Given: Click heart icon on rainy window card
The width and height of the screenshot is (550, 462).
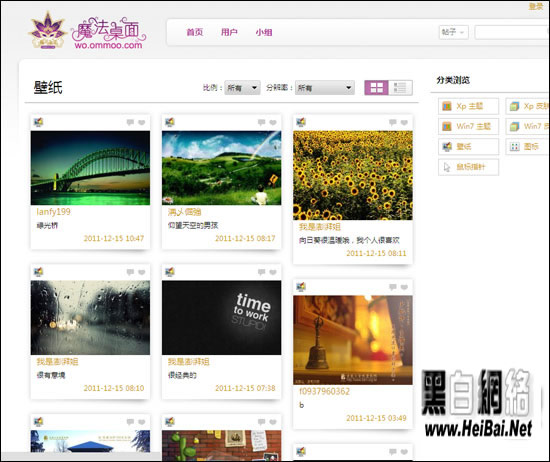Looking at the screenshot, I should [x=142, y=272].
